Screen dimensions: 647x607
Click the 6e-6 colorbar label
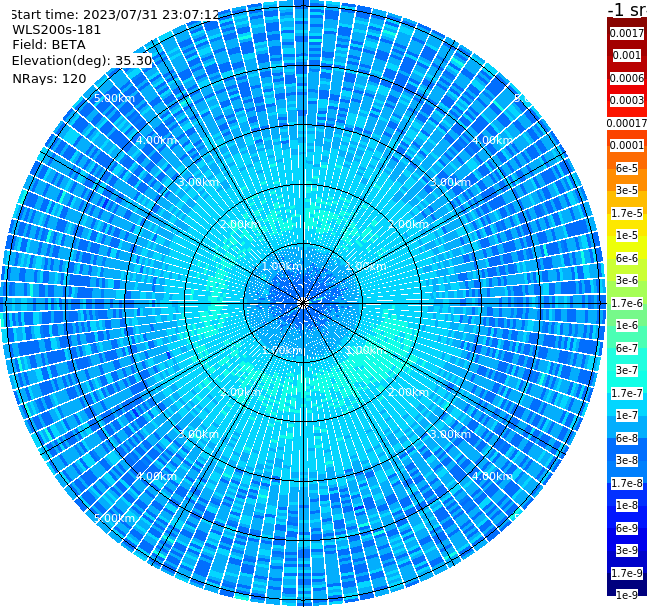click(627, 258)
